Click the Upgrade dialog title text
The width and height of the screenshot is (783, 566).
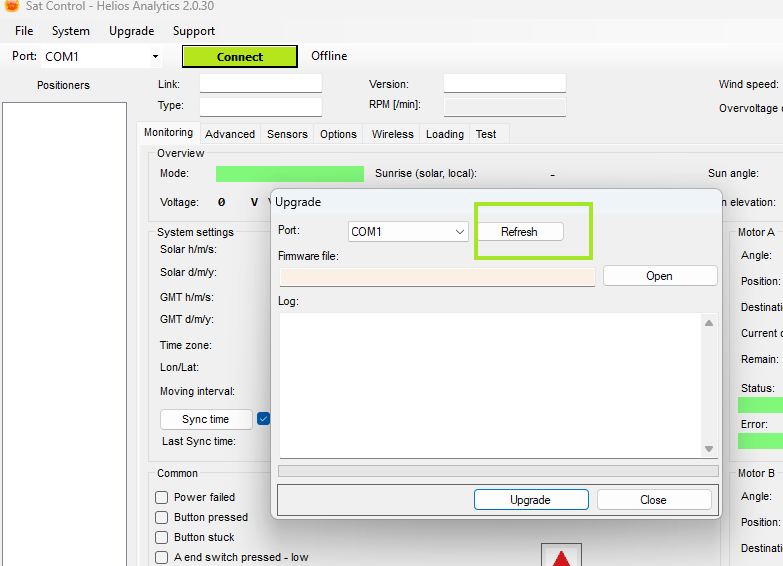coord(298,202)
